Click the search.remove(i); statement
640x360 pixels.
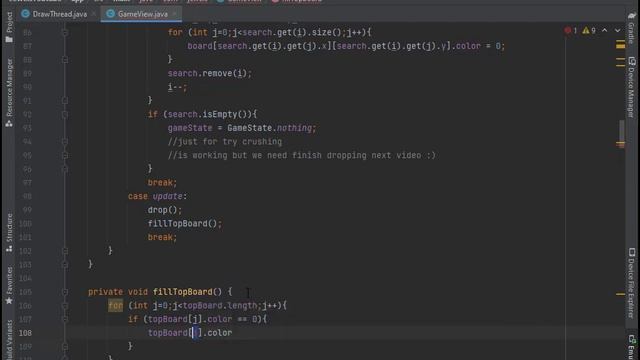210,73
